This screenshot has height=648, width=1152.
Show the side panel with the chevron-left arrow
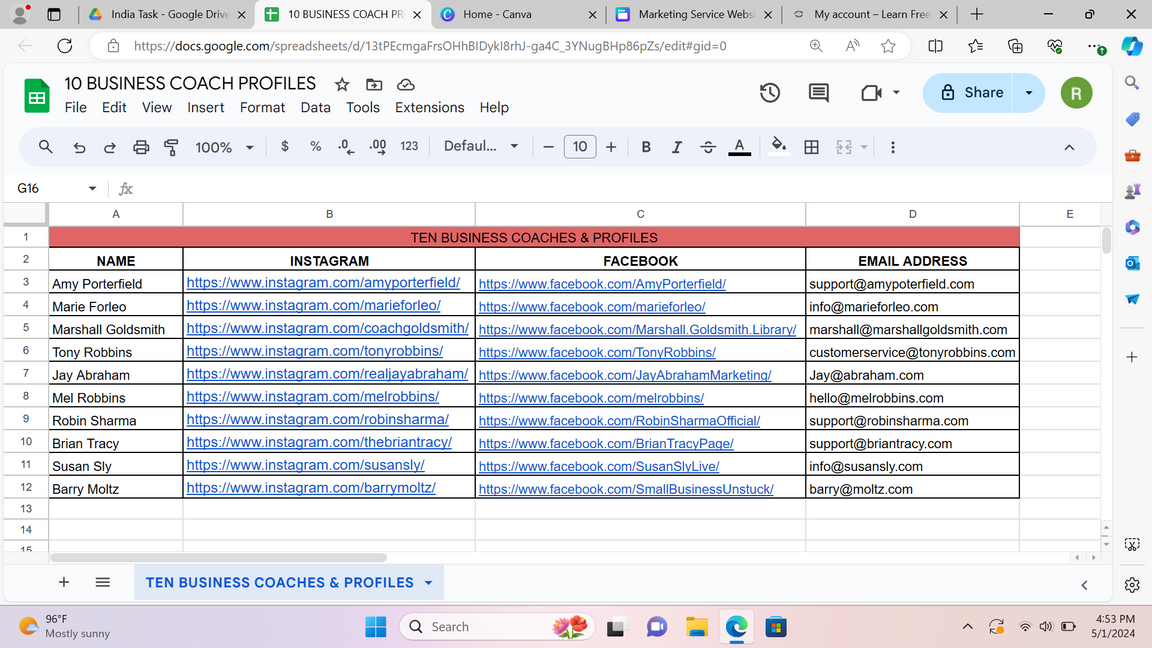(x=1084, y=585)
